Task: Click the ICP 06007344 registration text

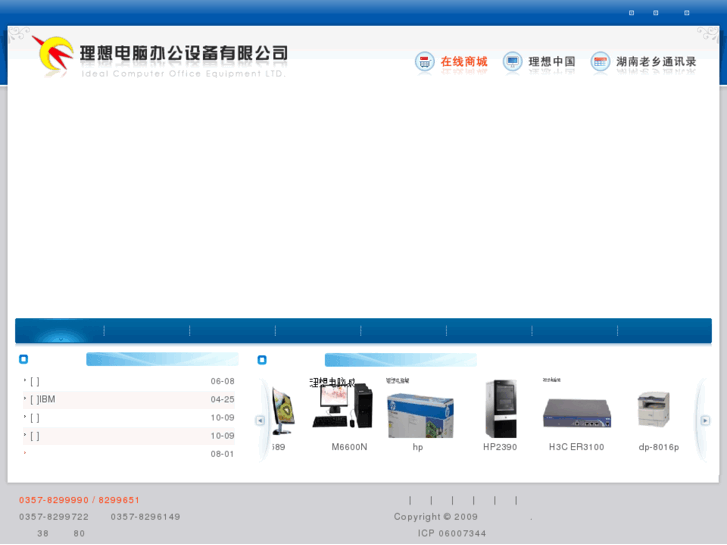Action: pyautogui.click(x=452, y=533)
